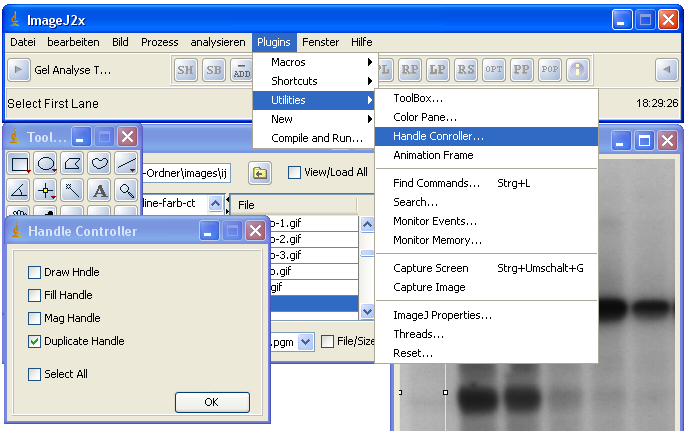The image size is (687, 431).
Task: Uncheck Duplicate Handle checkbox
Action: (x=34, y=341)
